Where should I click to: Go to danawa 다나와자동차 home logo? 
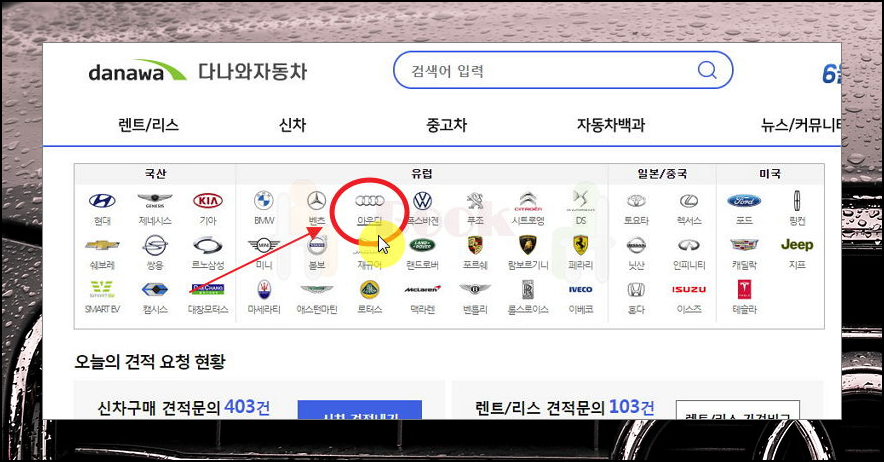click(197, 72)
